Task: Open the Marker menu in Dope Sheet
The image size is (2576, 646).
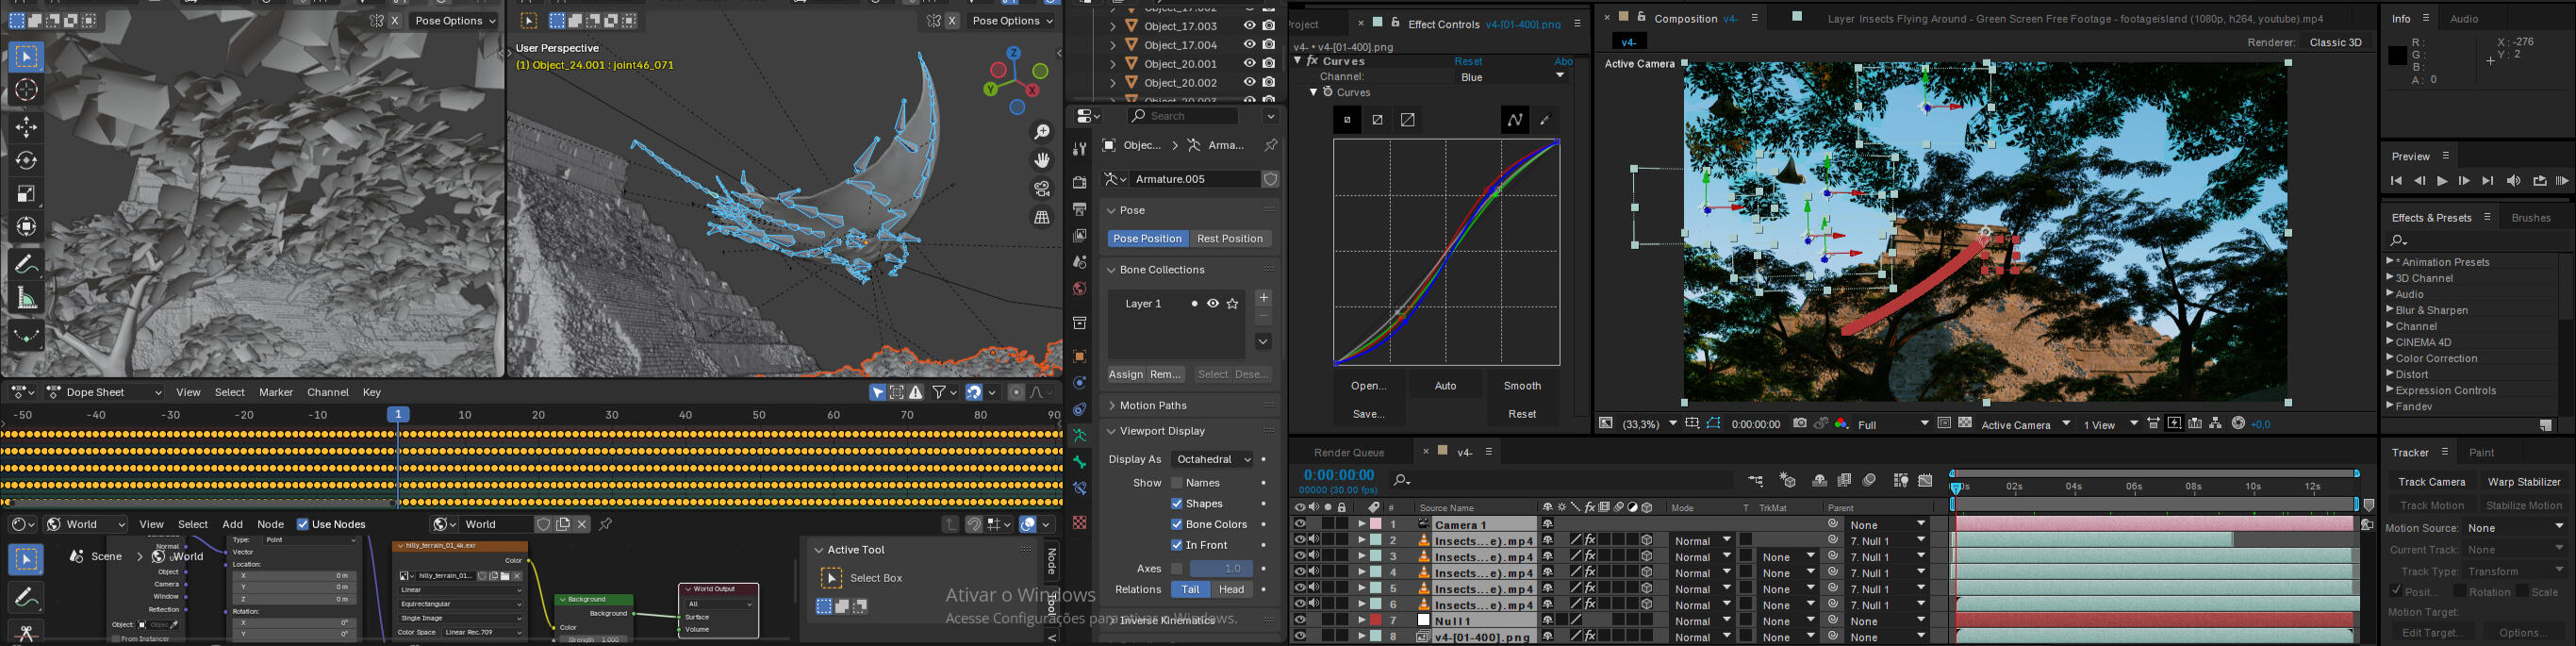Action: click(276, 392)
